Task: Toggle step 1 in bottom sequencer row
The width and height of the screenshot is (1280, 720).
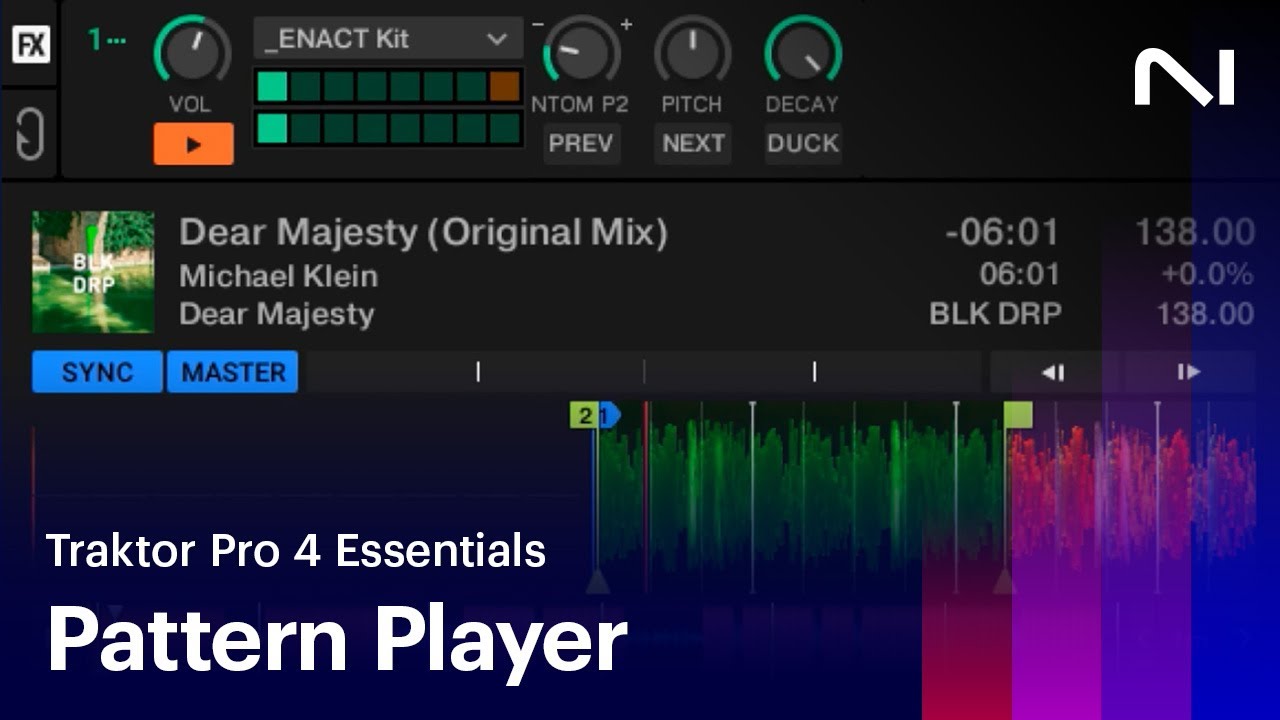Action: [272, 129]
